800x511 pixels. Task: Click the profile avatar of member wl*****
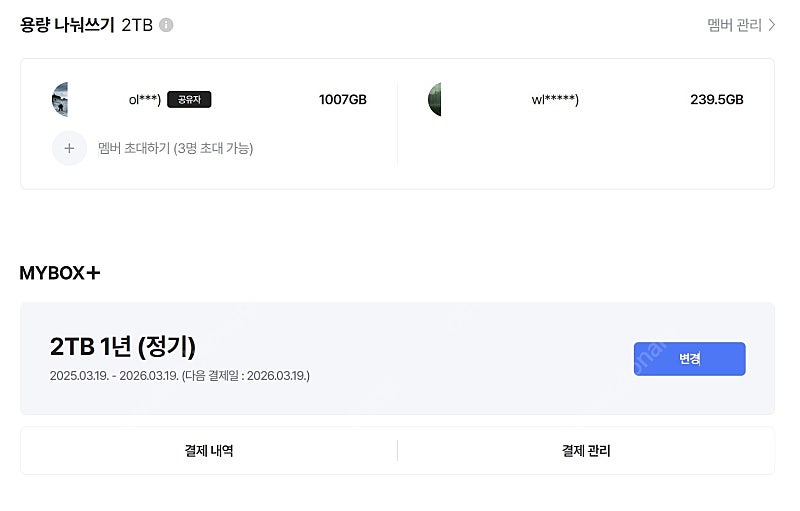435,100
